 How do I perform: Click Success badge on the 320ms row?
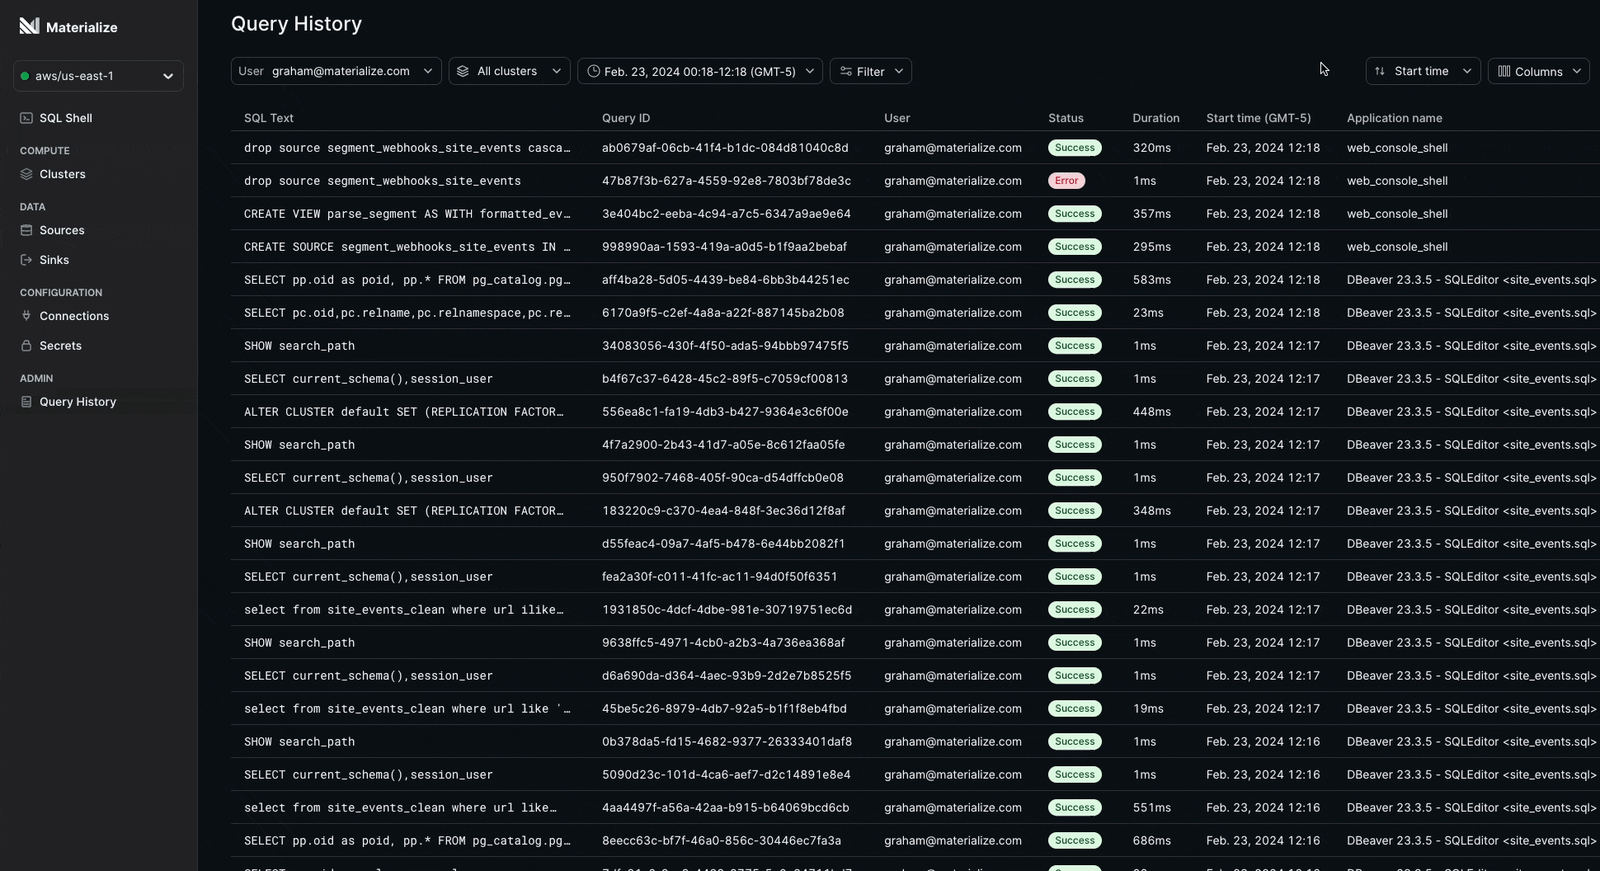coord(1074,148)
